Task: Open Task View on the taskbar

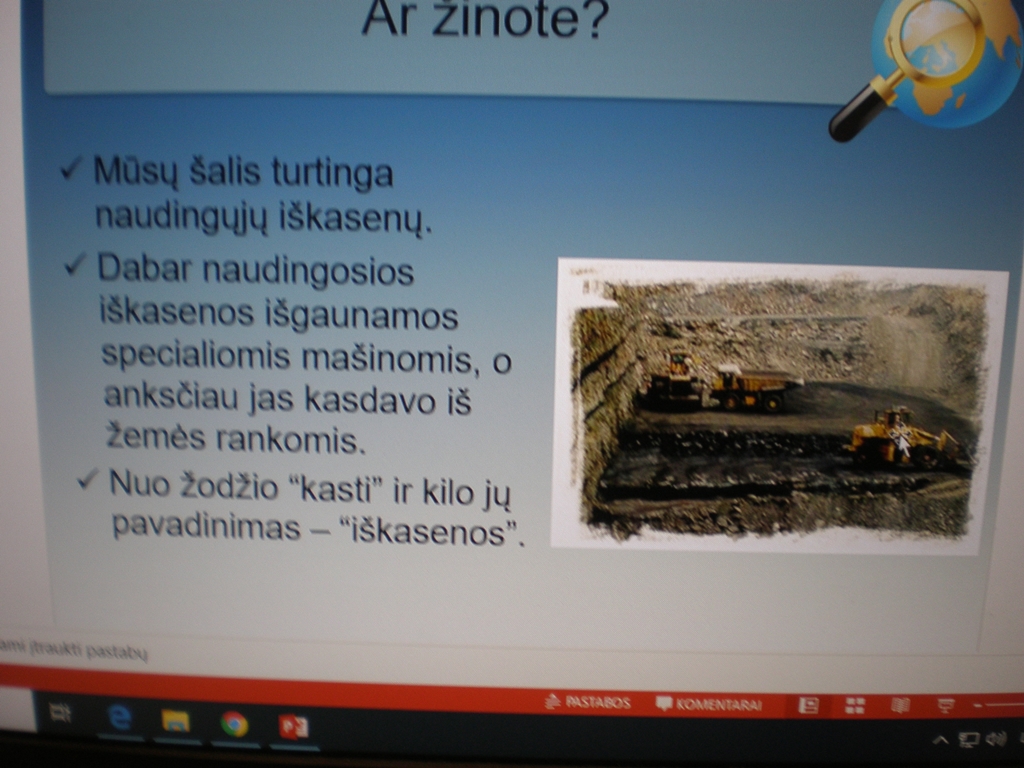Action: click(60, 713)
